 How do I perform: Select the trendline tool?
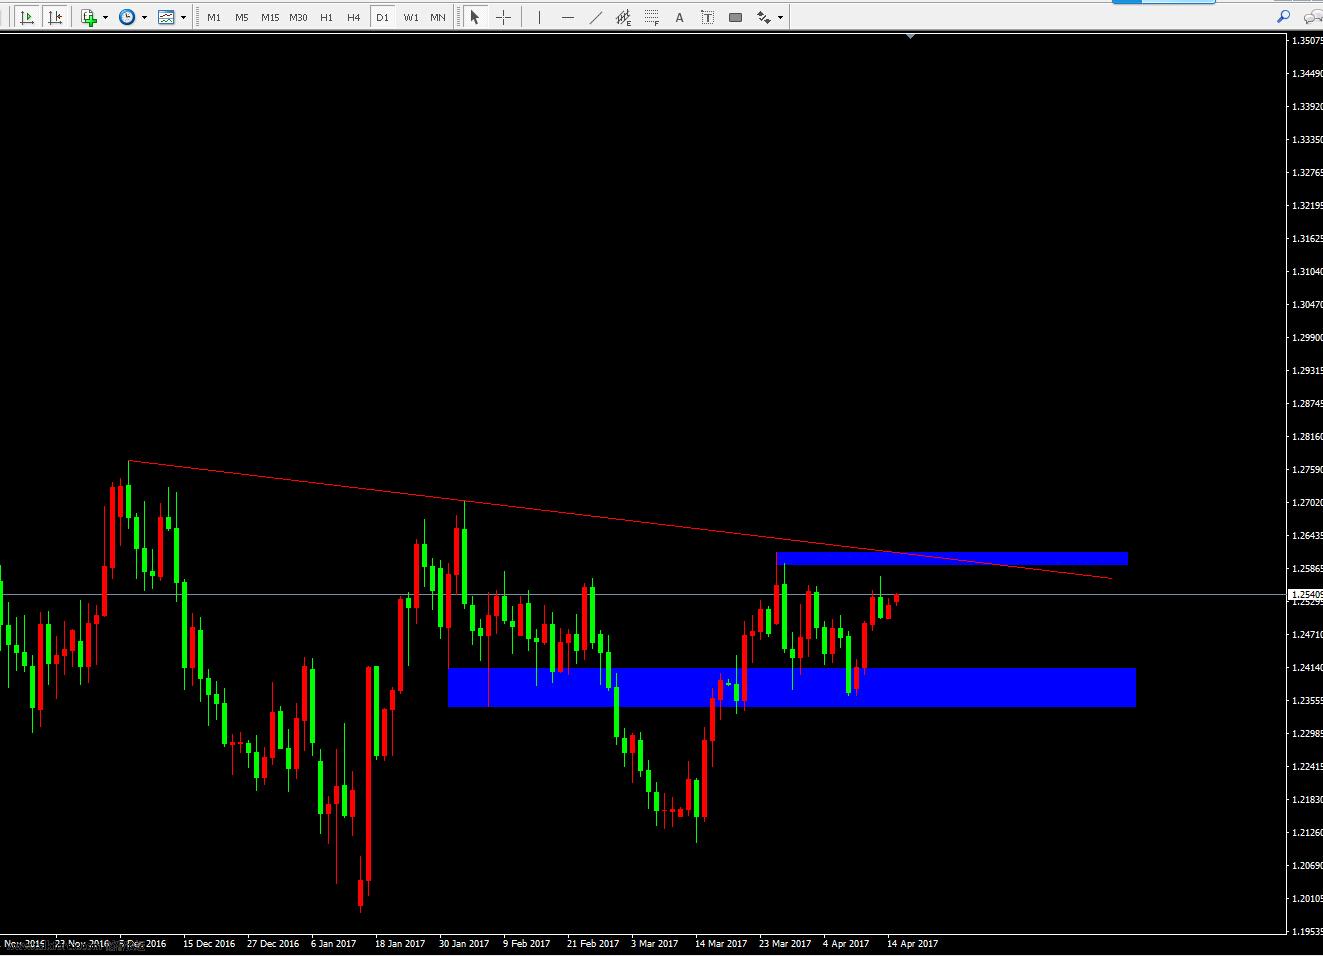[596, 17]
